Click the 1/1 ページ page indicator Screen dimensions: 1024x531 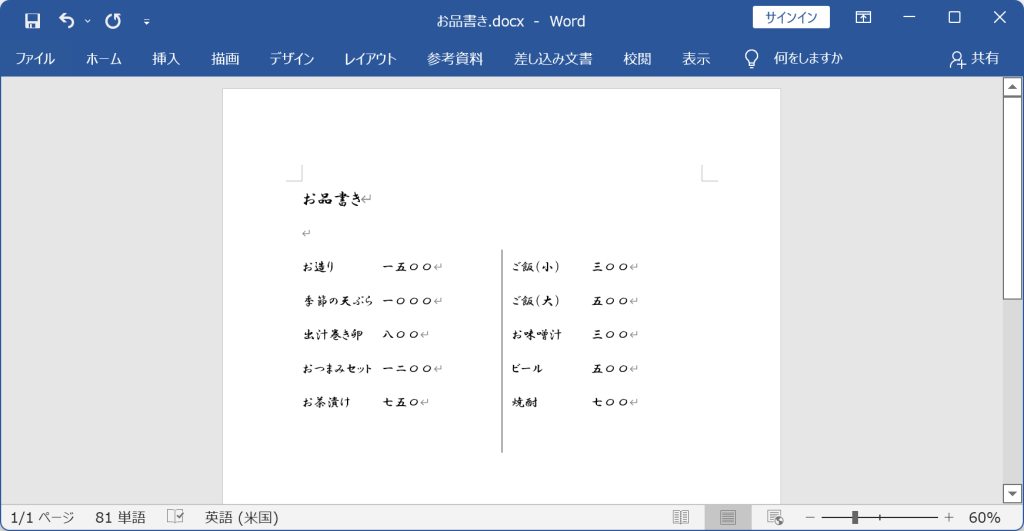[x=42, y=517]
